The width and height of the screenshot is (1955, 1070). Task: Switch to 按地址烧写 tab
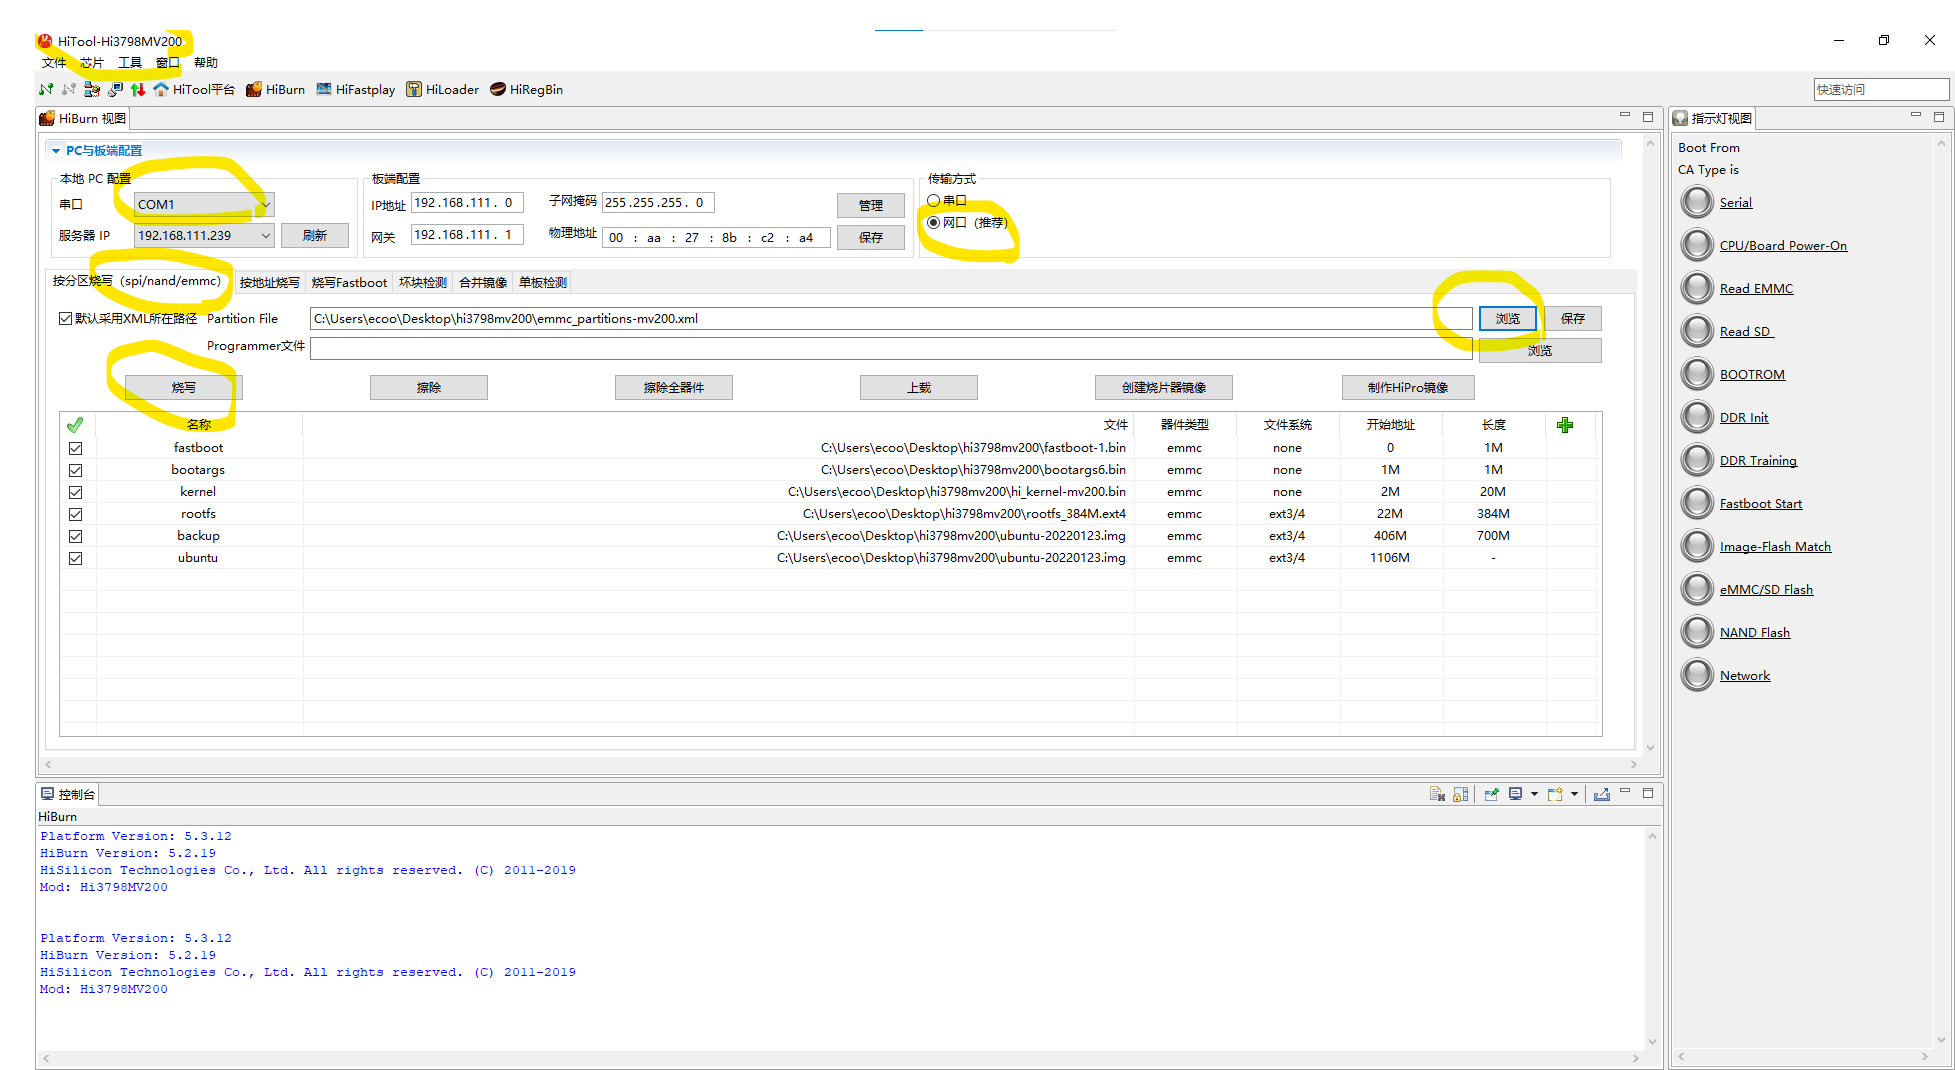pos(269,283)
